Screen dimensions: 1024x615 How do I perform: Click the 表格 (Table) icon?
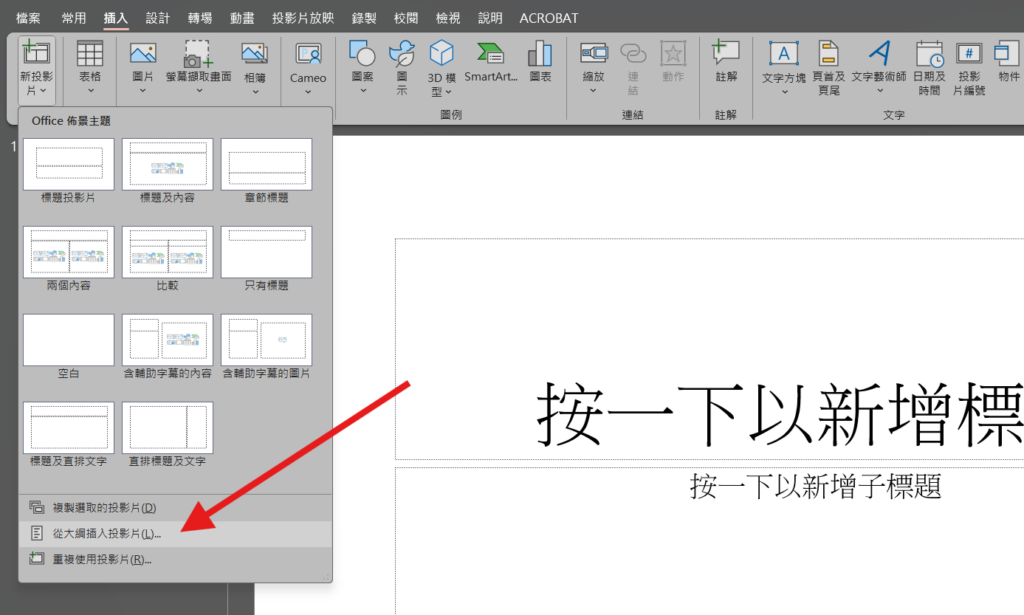(x=90, y=55)
